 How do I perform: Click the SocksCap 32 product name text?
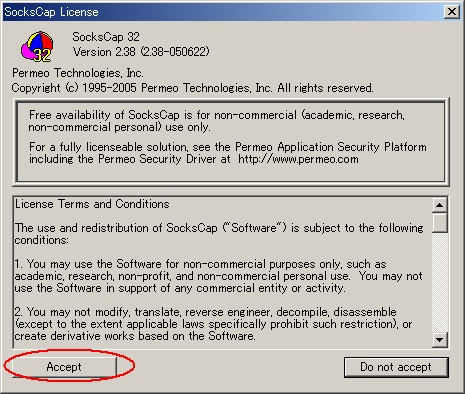pos(106,37)
